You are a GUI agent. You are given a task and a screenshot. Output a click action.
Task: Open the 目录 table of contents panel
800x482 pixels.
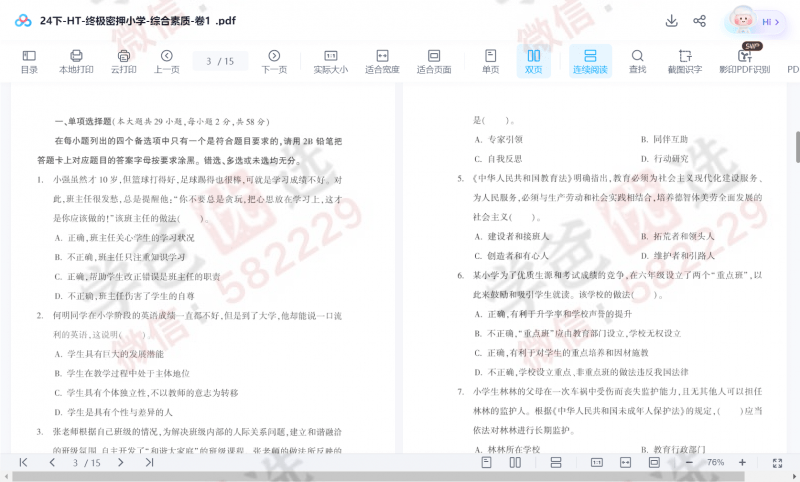pos(29,62)
